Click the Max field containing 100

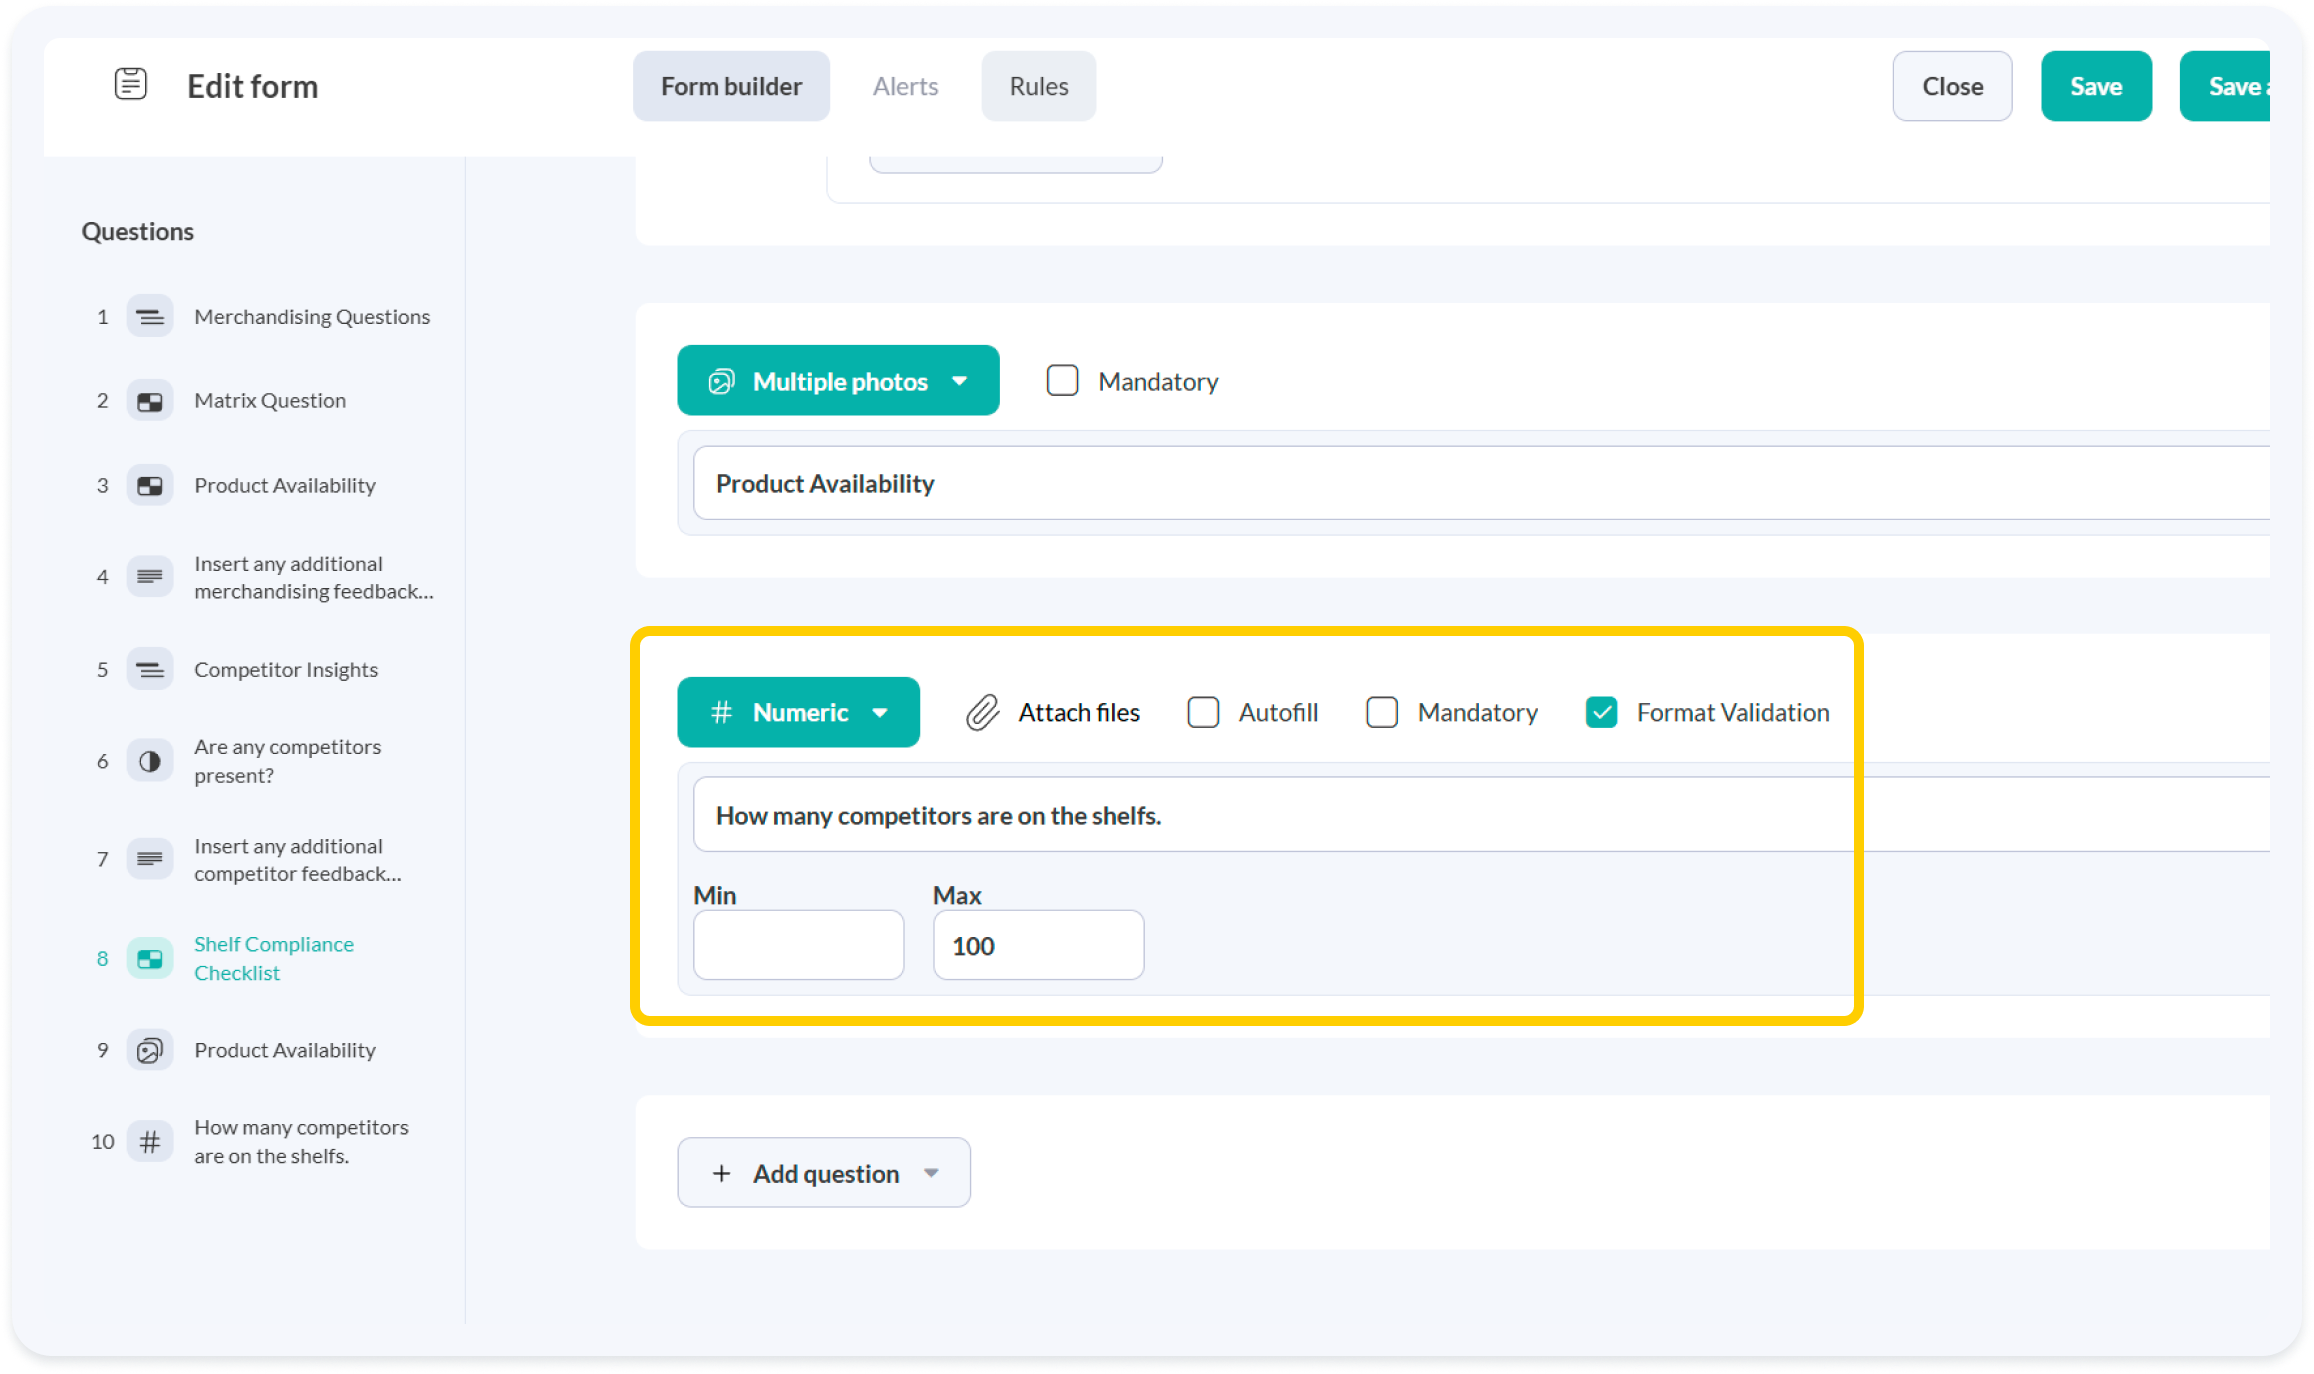tap(1039, 945)
